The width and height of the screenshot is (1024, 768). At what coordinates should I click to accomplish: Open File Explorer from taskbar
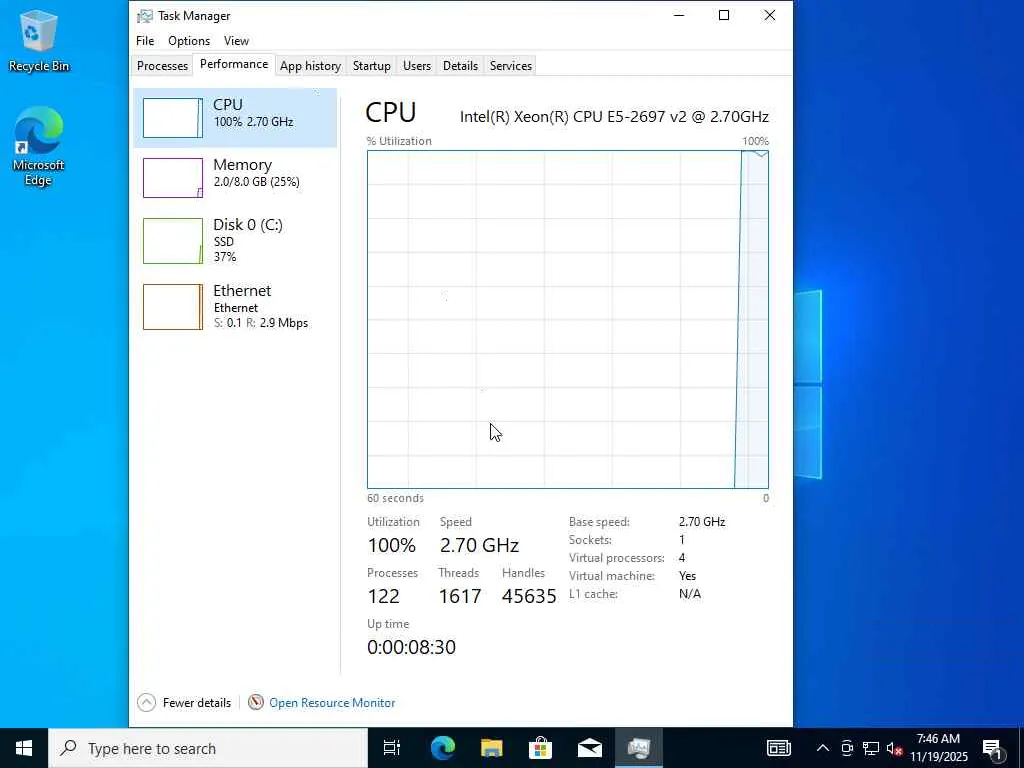coord(492,748)
